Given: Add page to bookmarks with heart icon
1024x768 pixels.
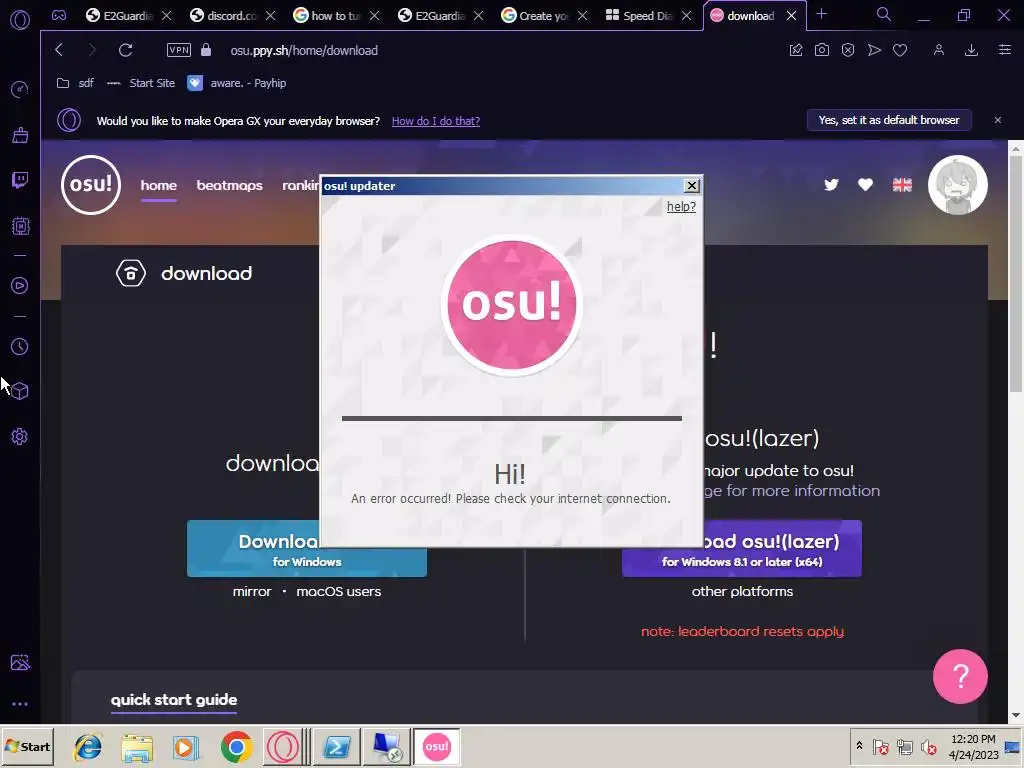Looking at the screenshot, I should click(900, 50).
